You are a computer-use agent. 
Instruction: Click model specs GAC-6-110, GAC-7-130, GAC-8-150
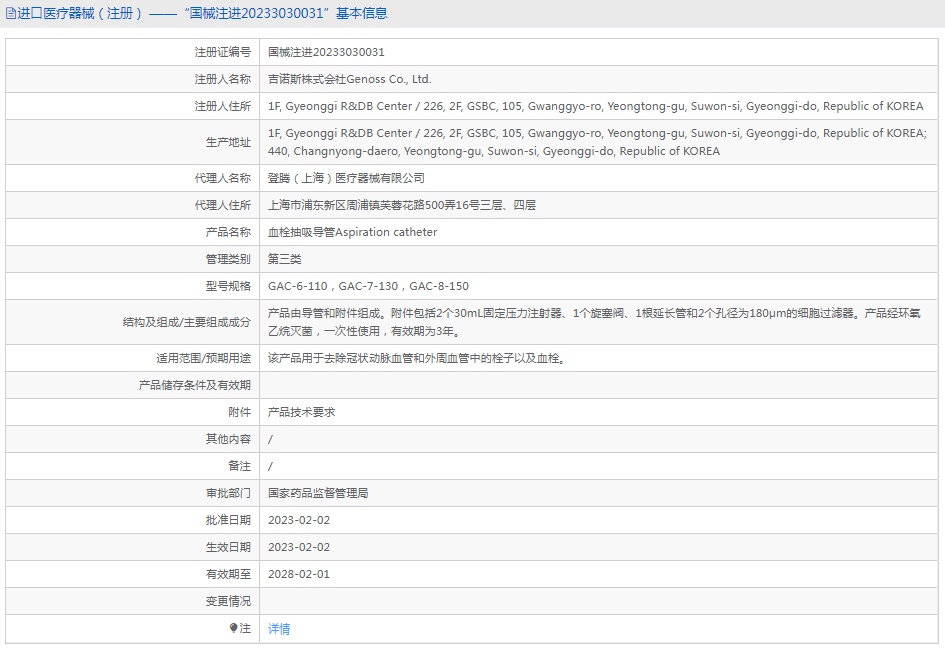click(368, 286)
